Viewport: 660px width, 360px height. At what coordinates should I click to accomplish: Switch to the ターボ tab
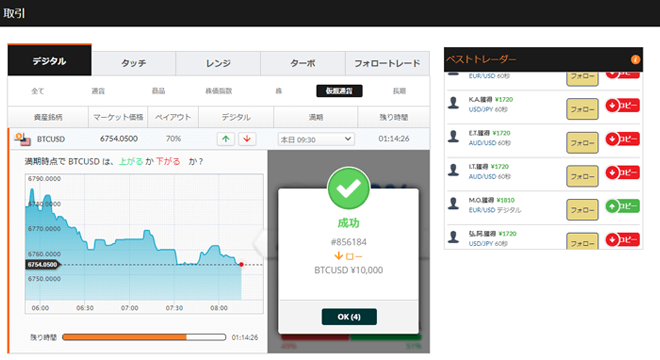[303, 63]
